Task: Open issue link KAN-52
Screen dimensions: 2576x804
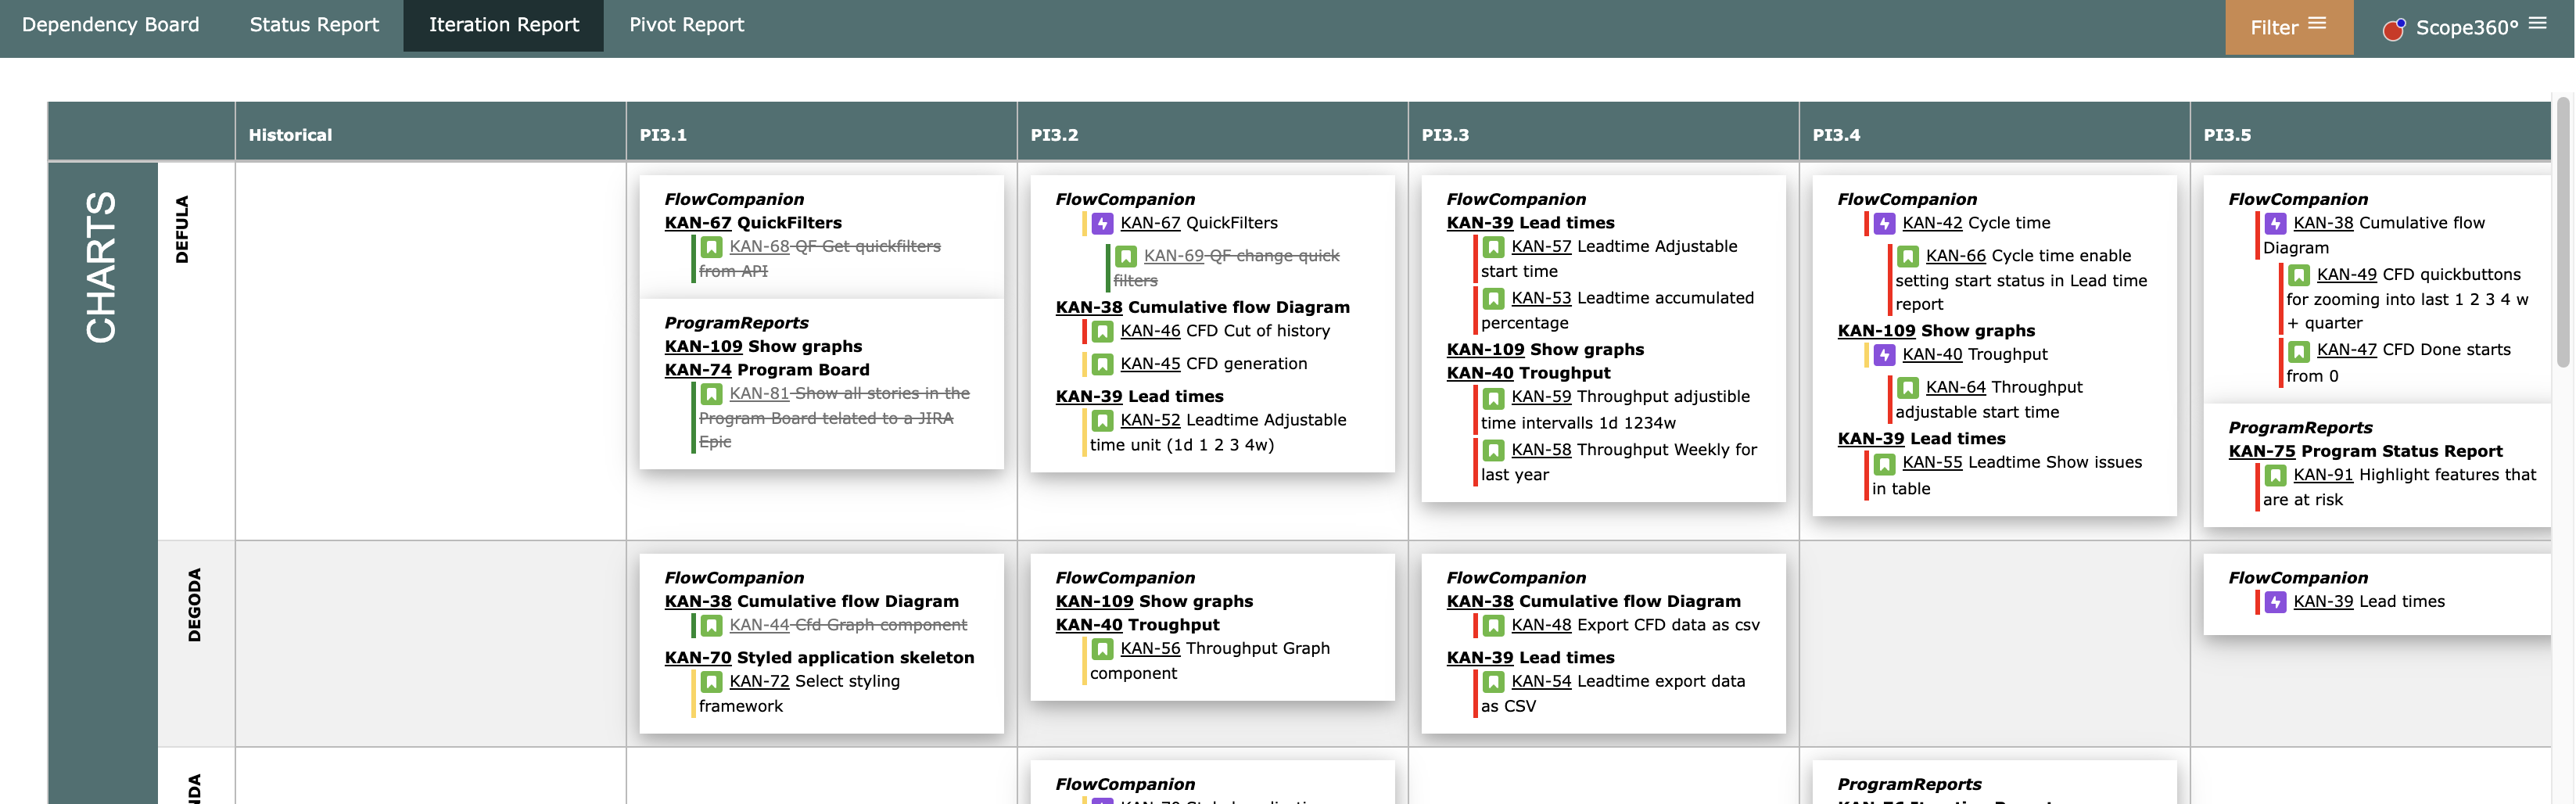Action: click(x=1150, y=420)
